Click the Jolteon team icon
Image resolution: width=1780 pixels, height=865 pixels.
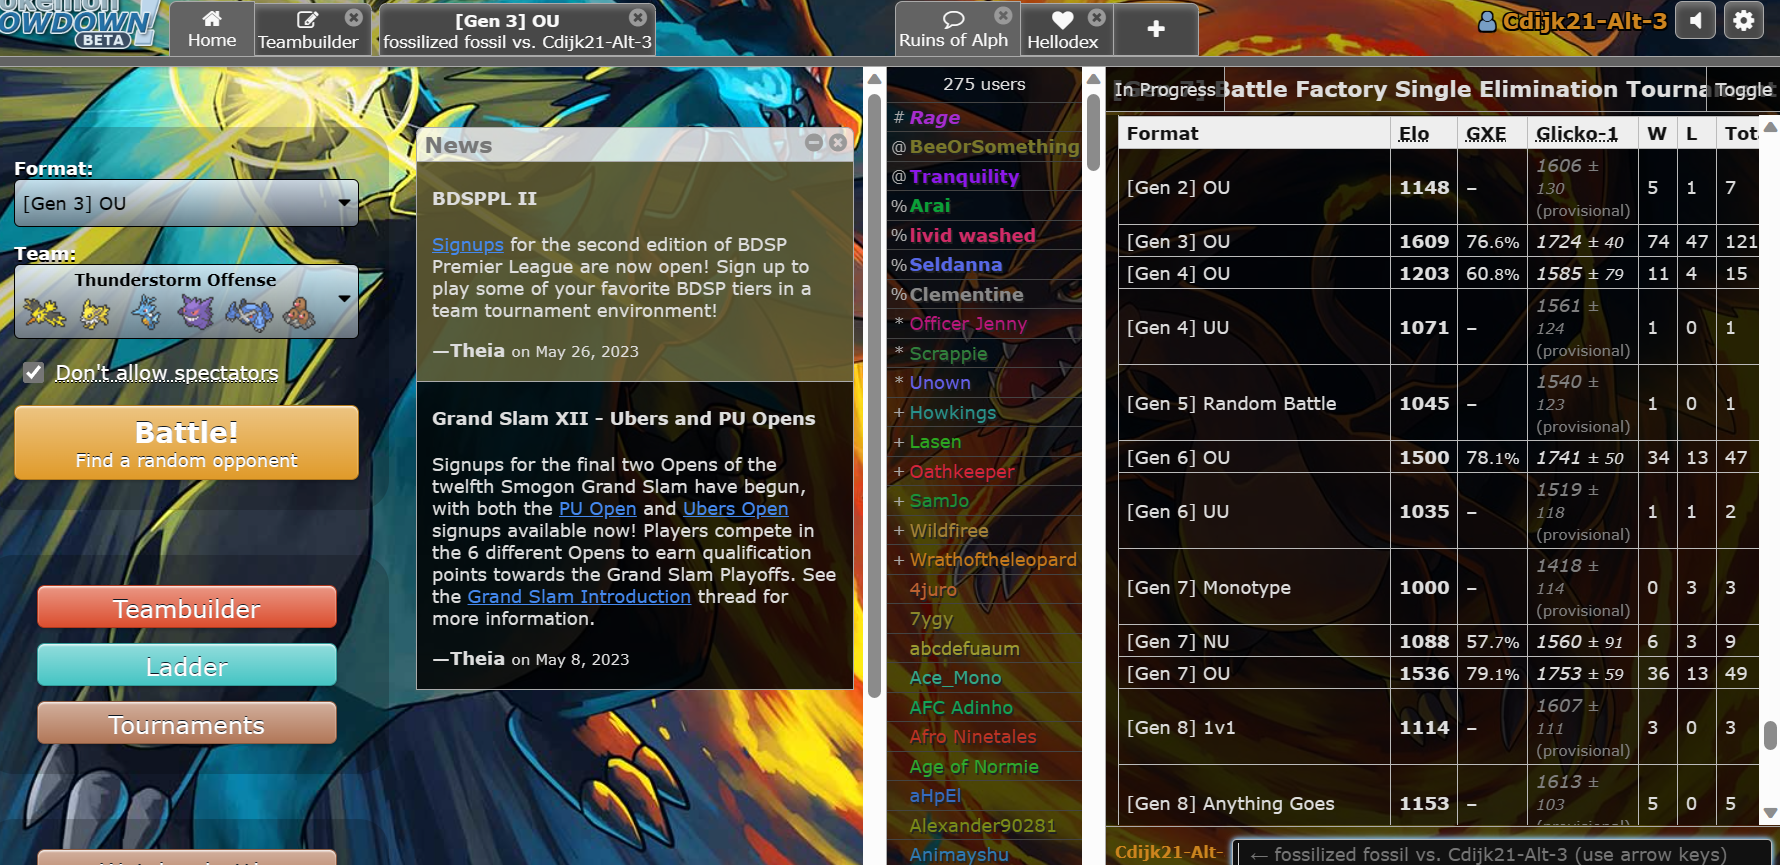95,314
